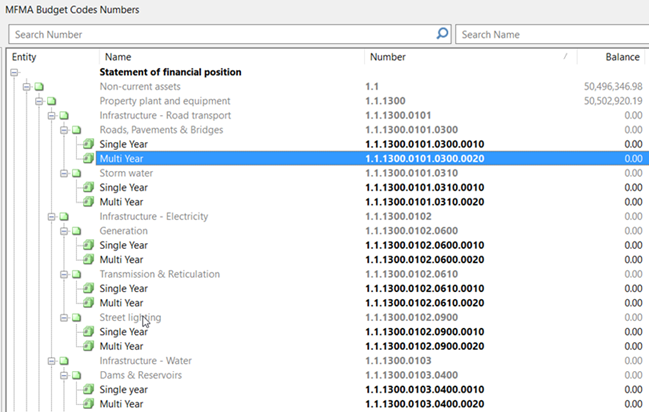The image size is (649, 412).
Task: Click the Balance column header
Action: (622, 57)
